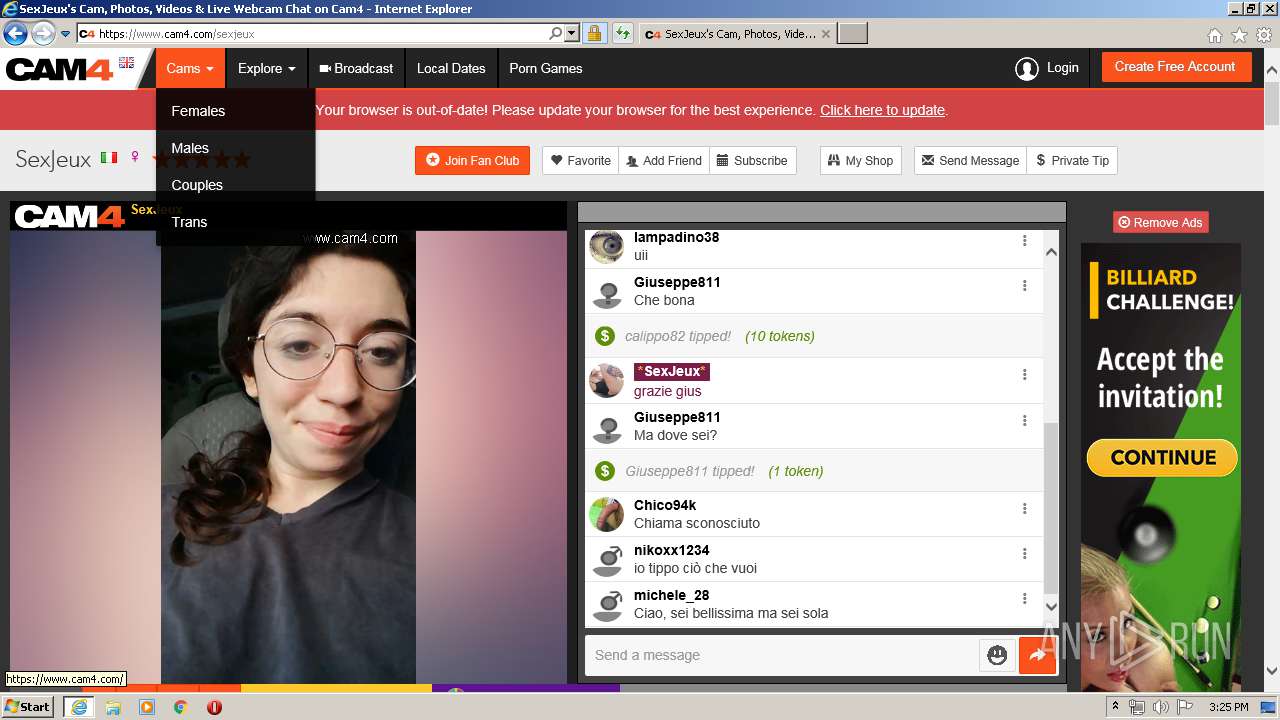Click the My Shop button
Viewport: 1280px width, 720px height.
(861, 160)
